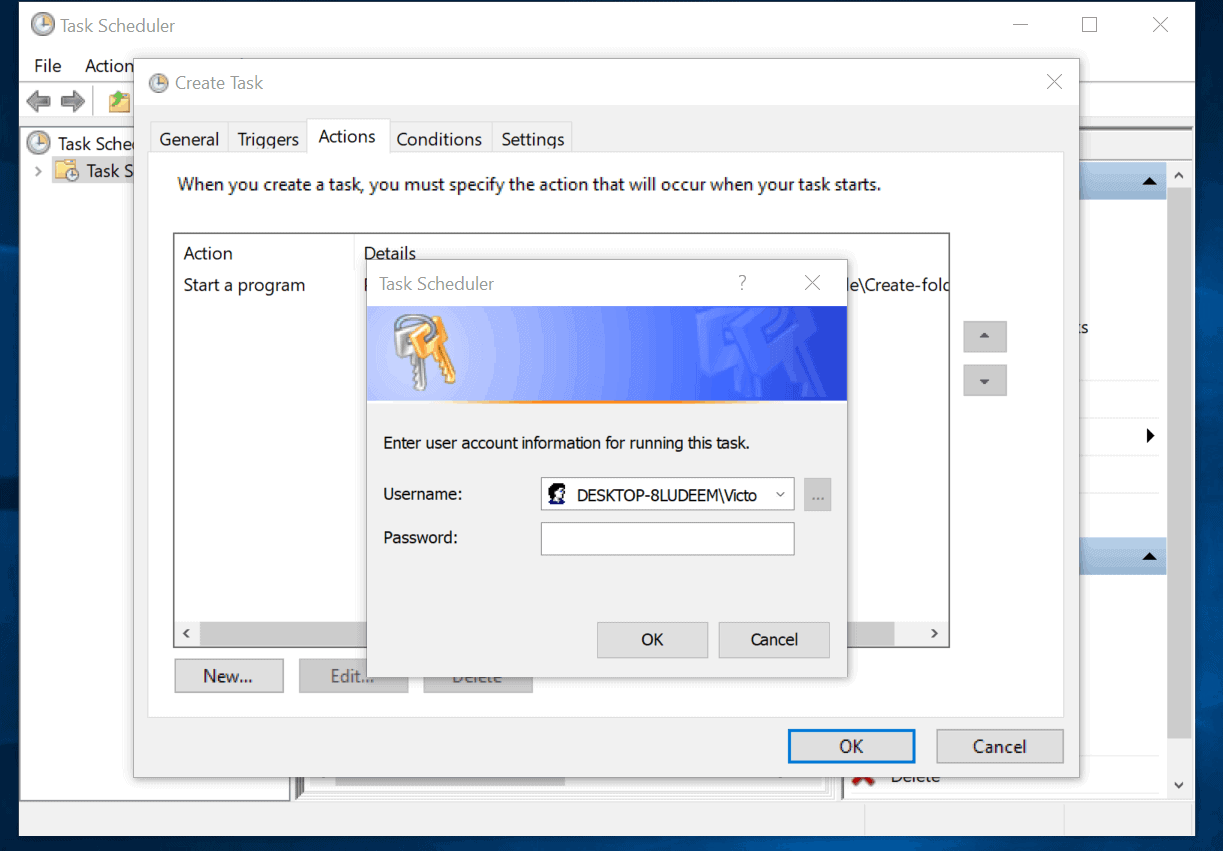Click the up-folder icon in Task Scheduler toolbar
1223x851 pixels.
point(119,101)
